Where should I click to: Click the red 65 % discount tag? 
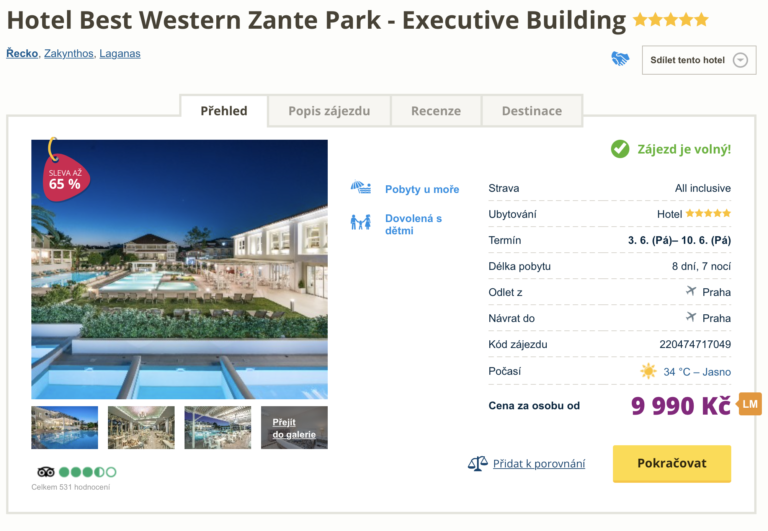[63, 178]
